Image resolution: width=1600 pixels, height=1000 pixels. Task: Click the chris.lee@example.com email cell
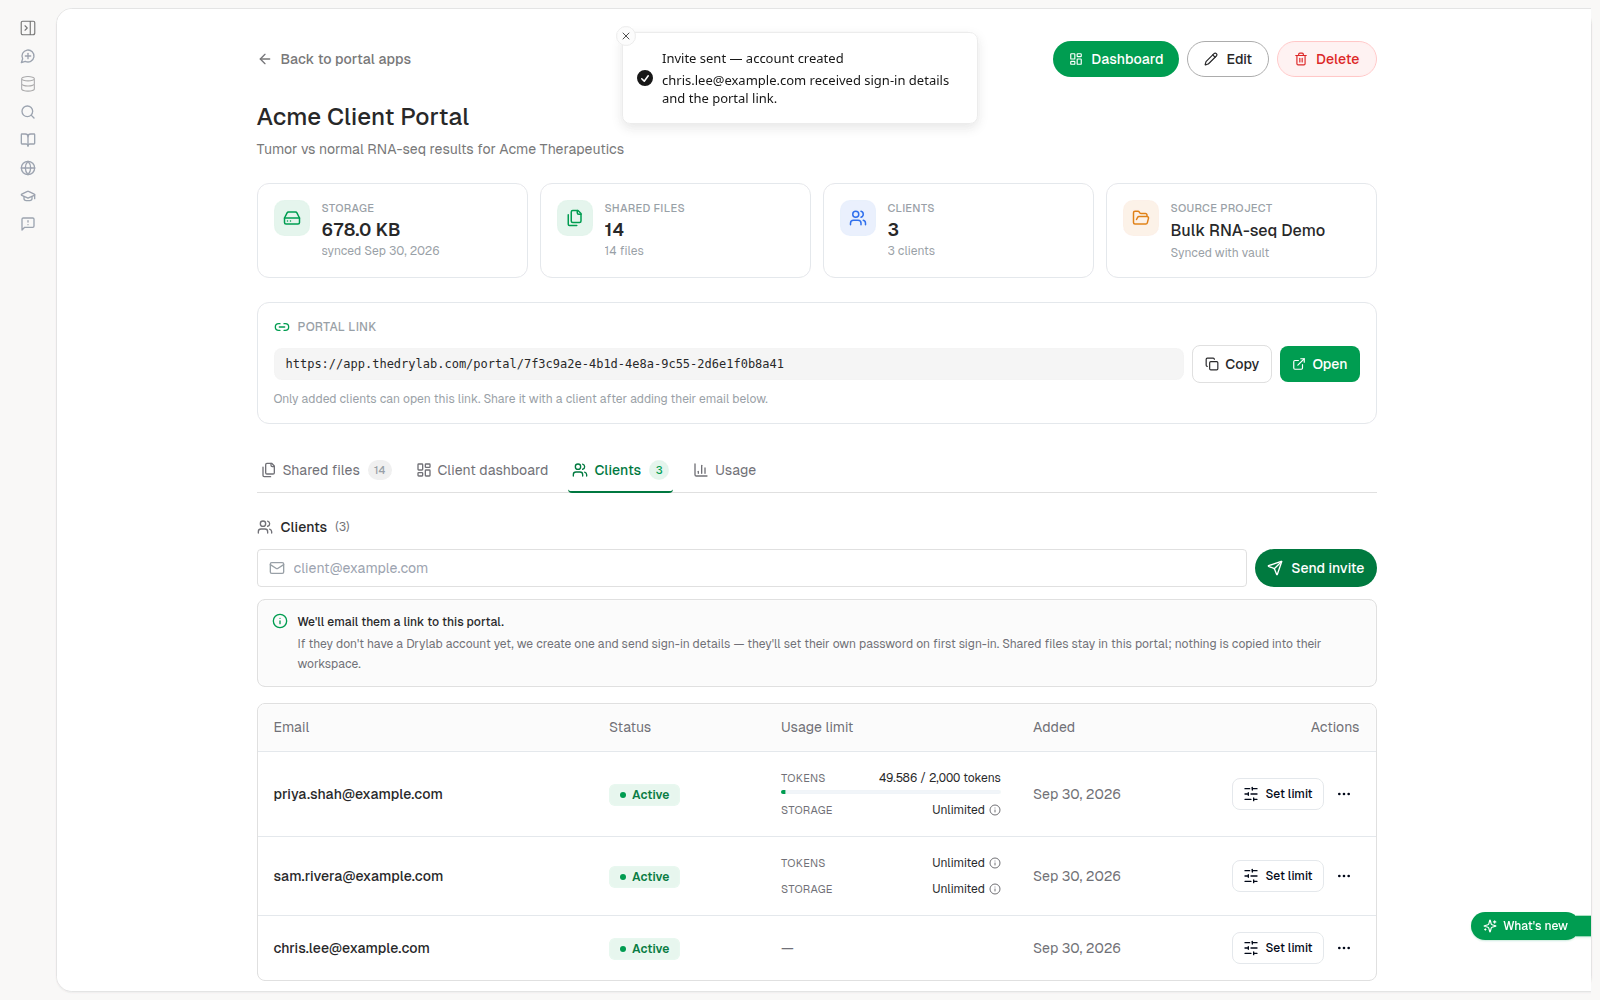pos(352,948)
